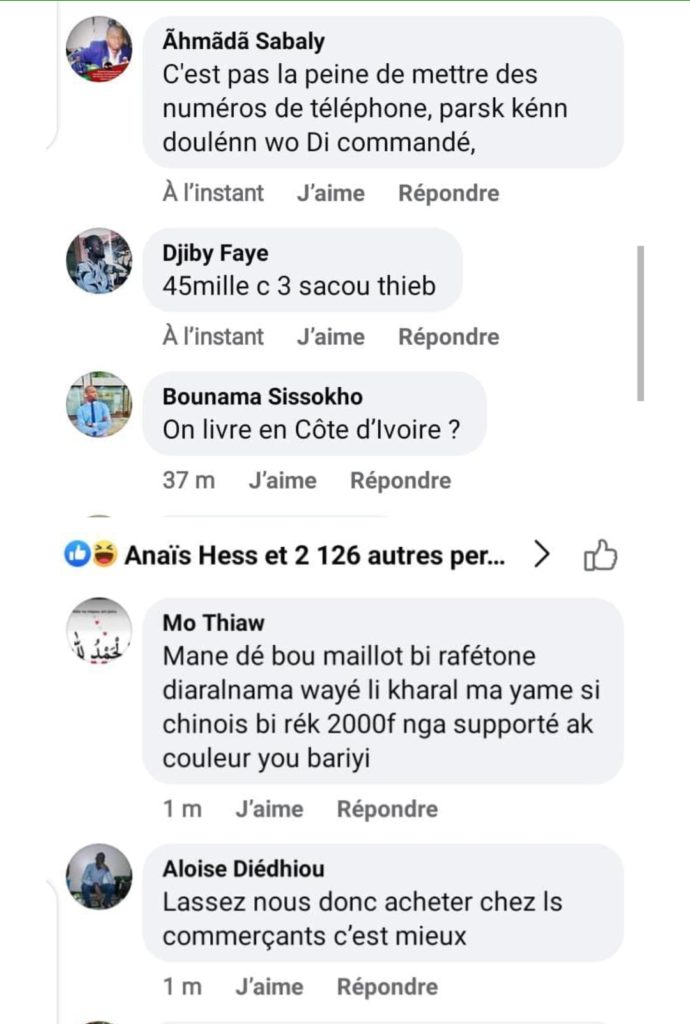Open Bounama Sissokho's profile avatar
Image resolution: width=690 pixels, height=1024 pixels.
99,405
